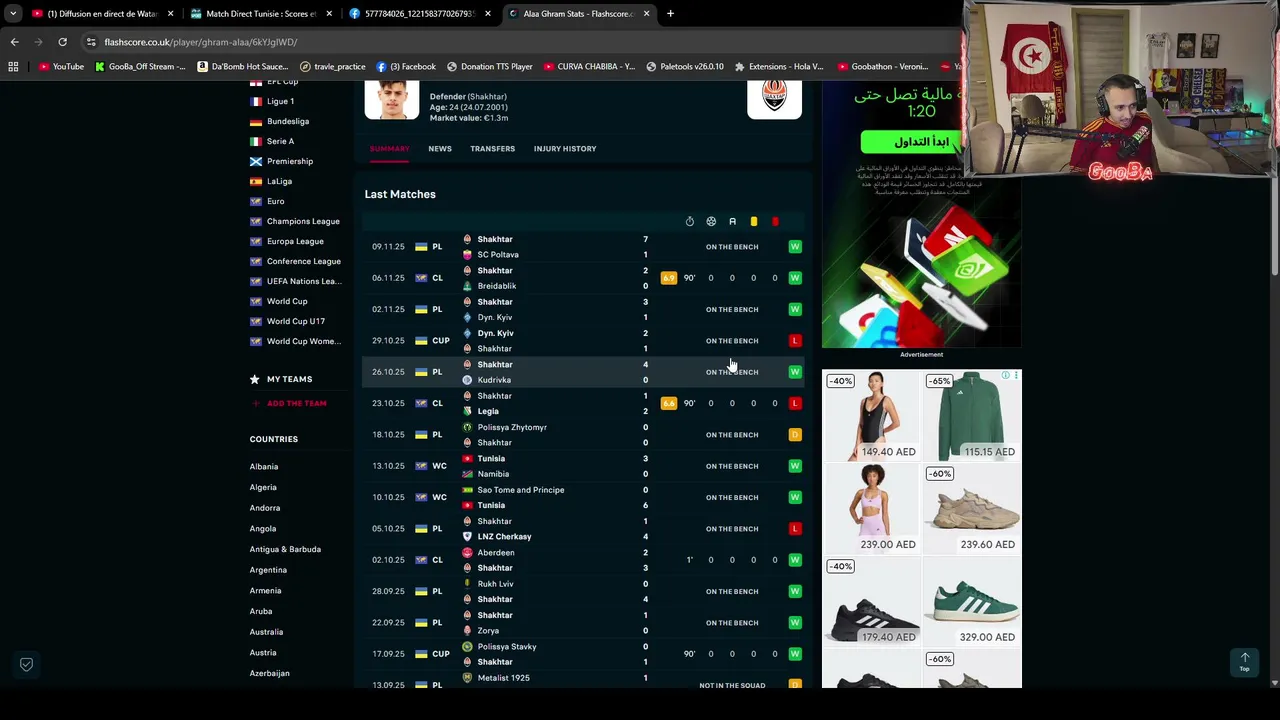
Task: Select the News tab
Action: coord(440,149)
